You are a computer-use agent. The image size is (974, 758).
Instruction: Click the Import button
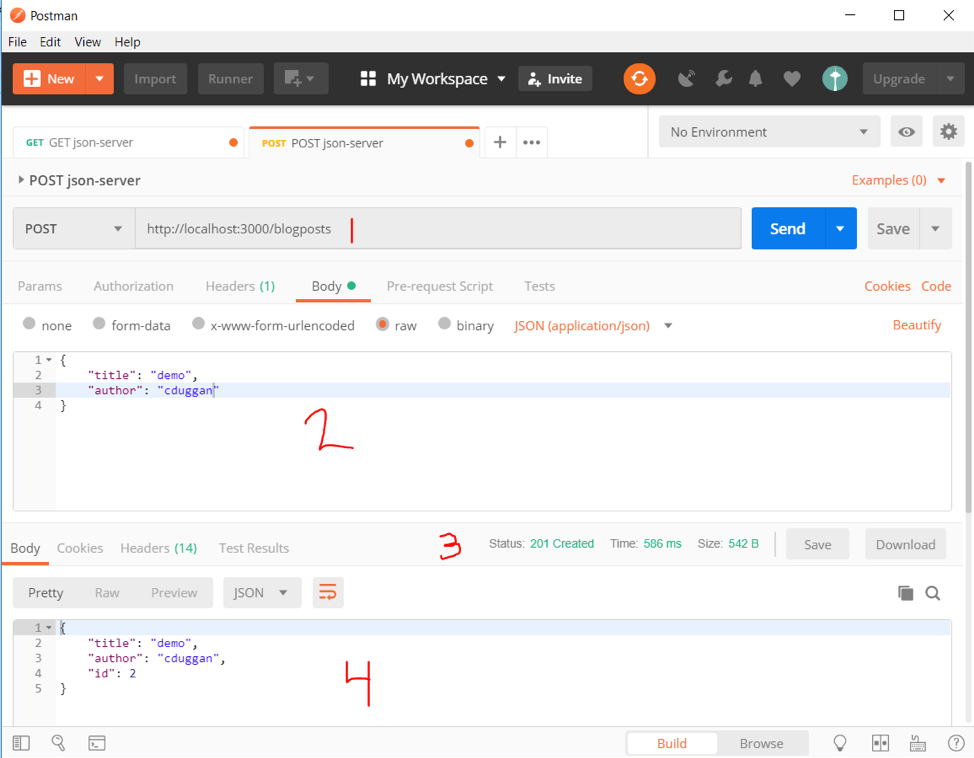tap(155, 79)
